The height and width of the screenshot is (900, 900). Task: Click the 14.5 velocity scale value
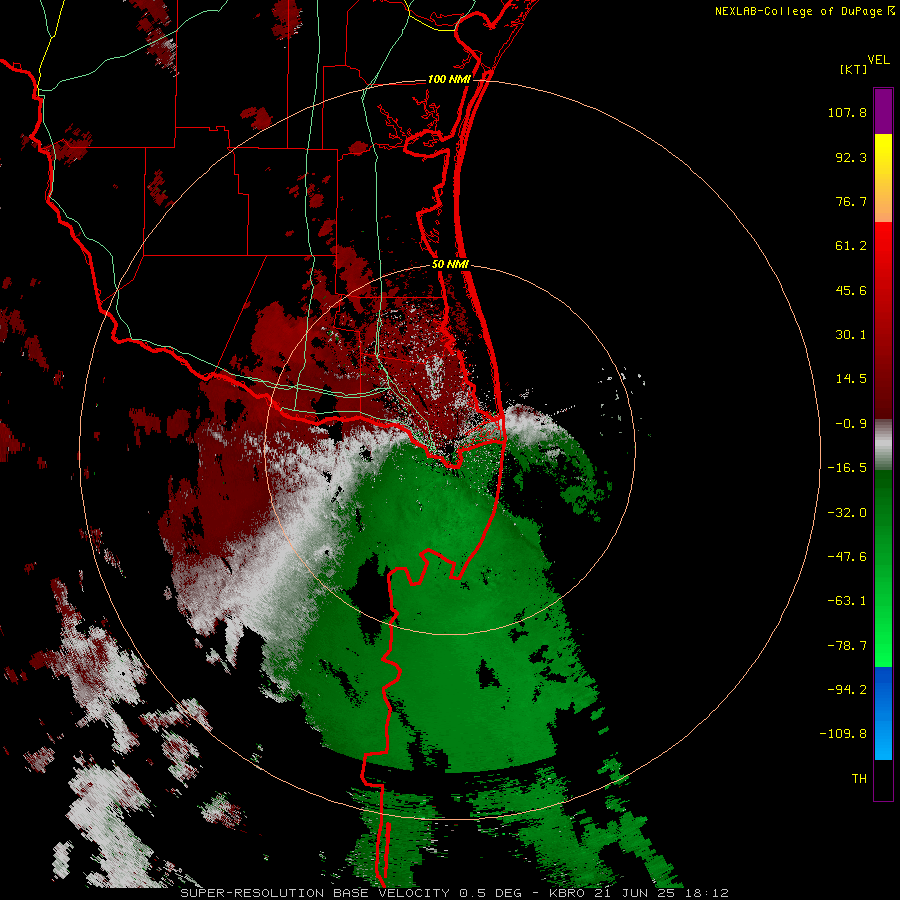[851, 379]
